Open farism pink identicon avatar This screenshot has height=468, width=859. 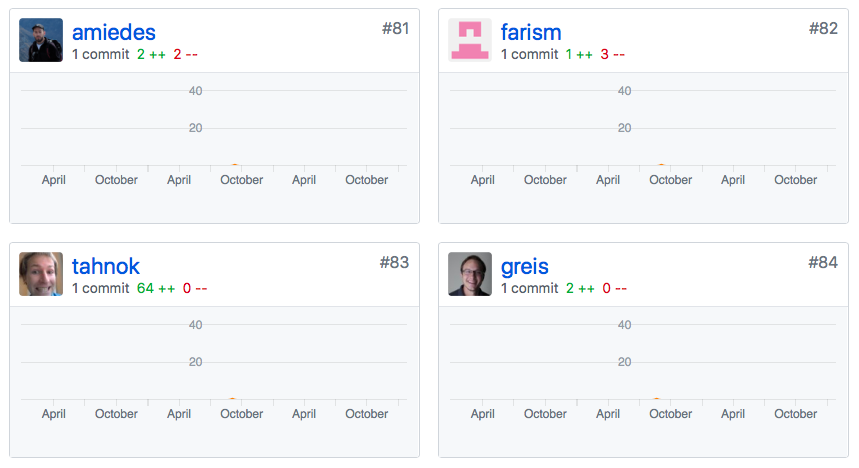470,40
